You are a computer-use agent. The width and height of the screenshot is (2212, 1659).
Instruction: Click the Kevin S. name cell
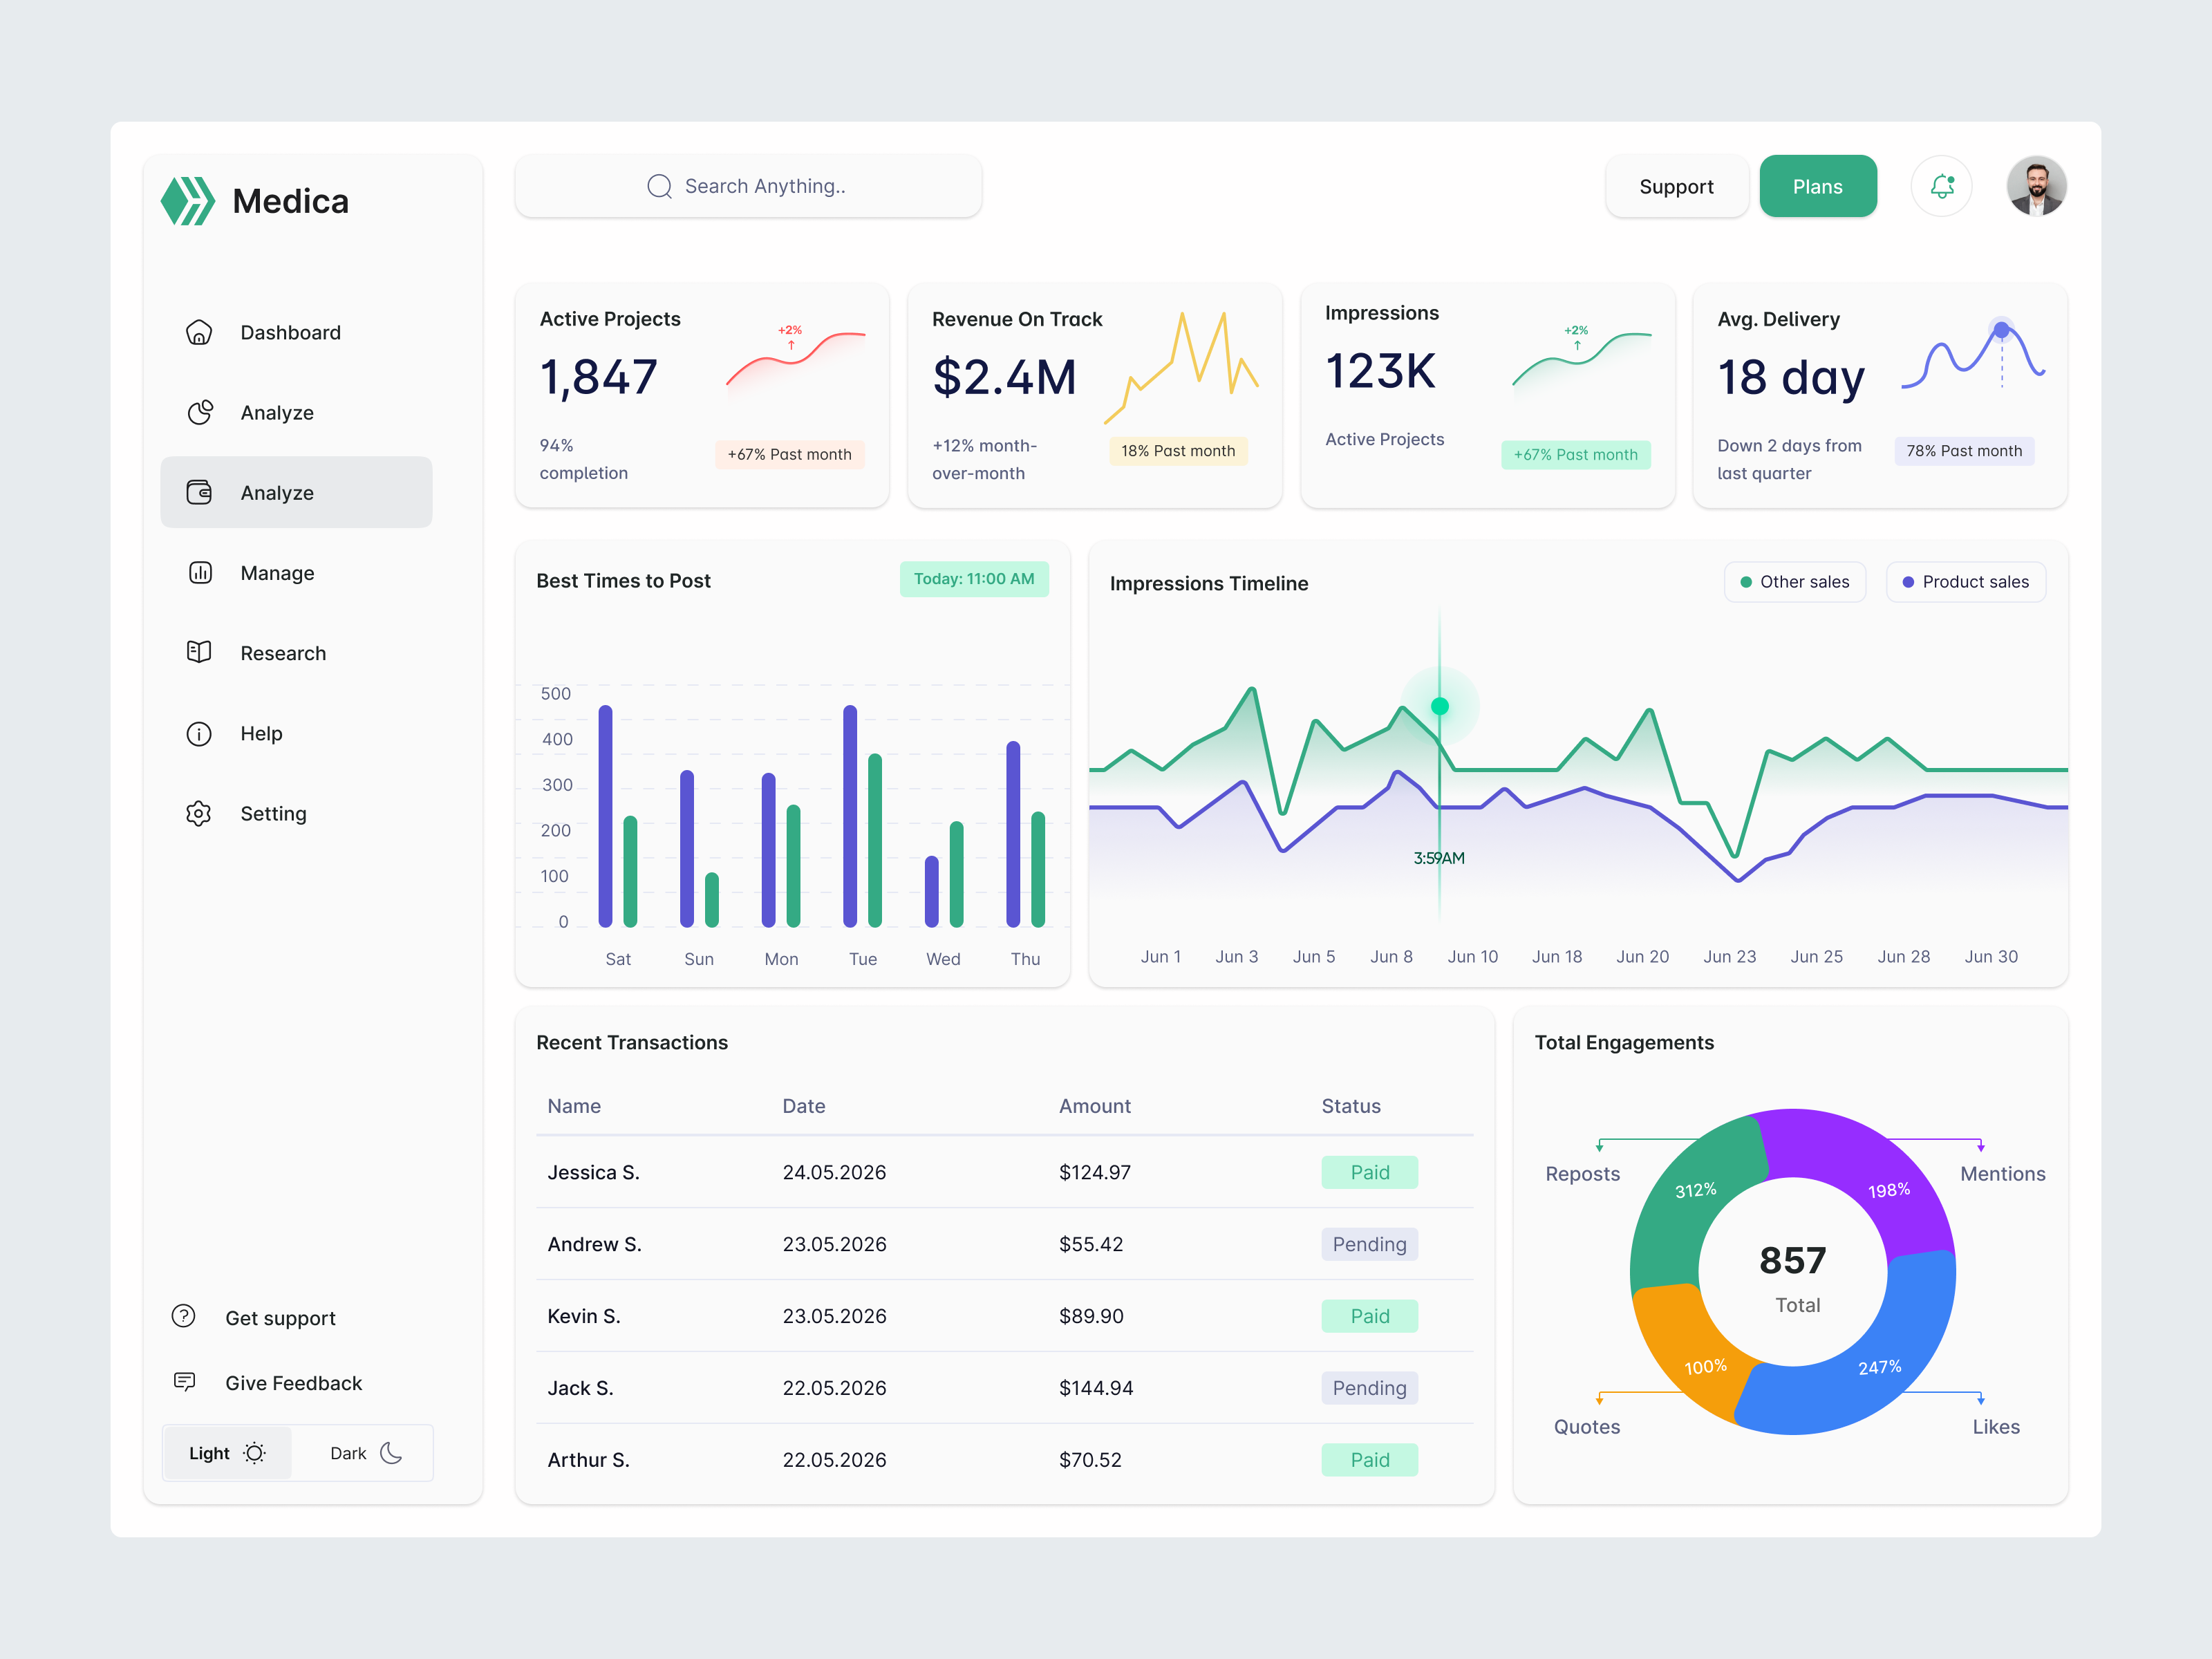tap(584, 1316)
